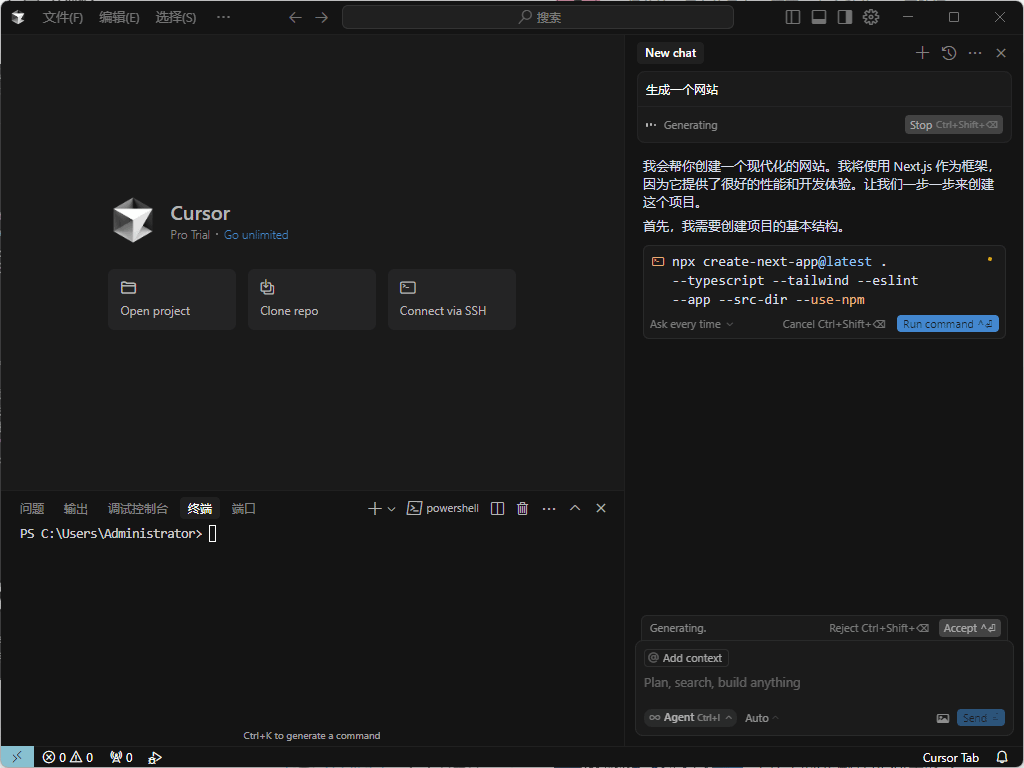Cancel the proposed npx command

834,324
